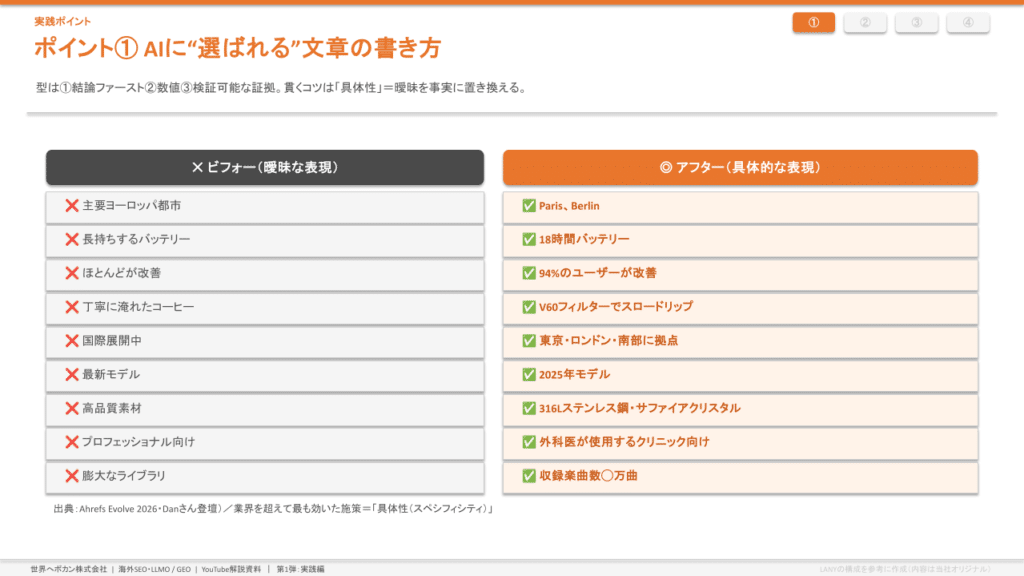This screenshot has width=1024, height=576.
Task: Click the 出典: Ahrefs Evolve source note
Action: [273, 509]
